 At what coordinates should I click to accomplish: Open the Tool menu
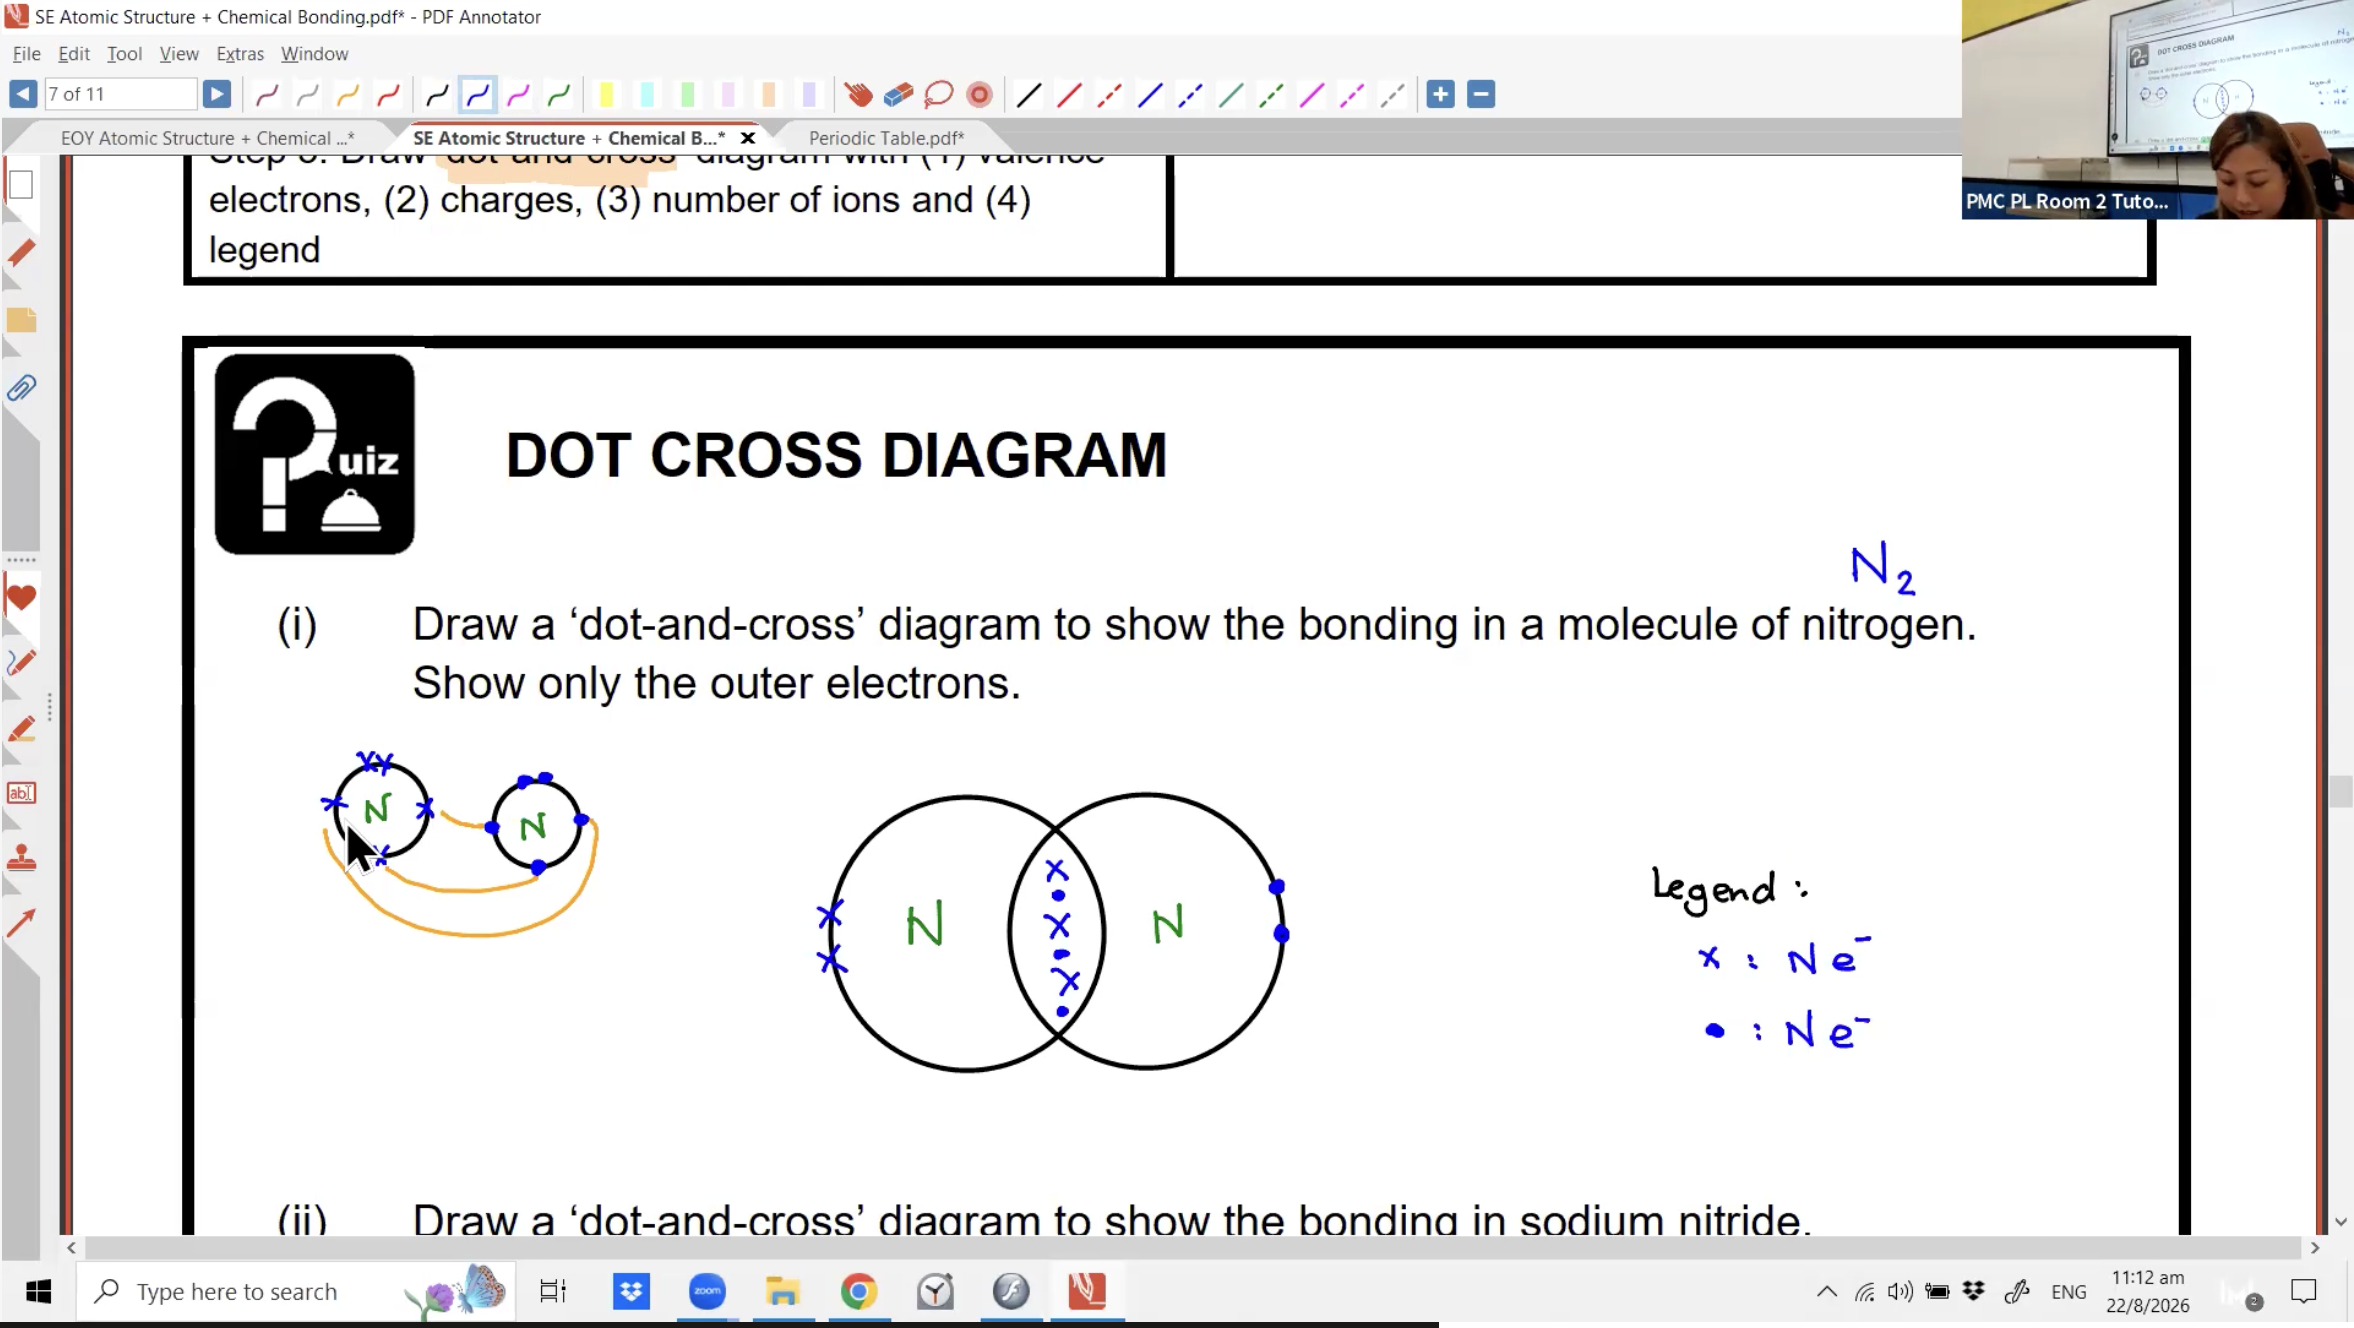[124, 54]
